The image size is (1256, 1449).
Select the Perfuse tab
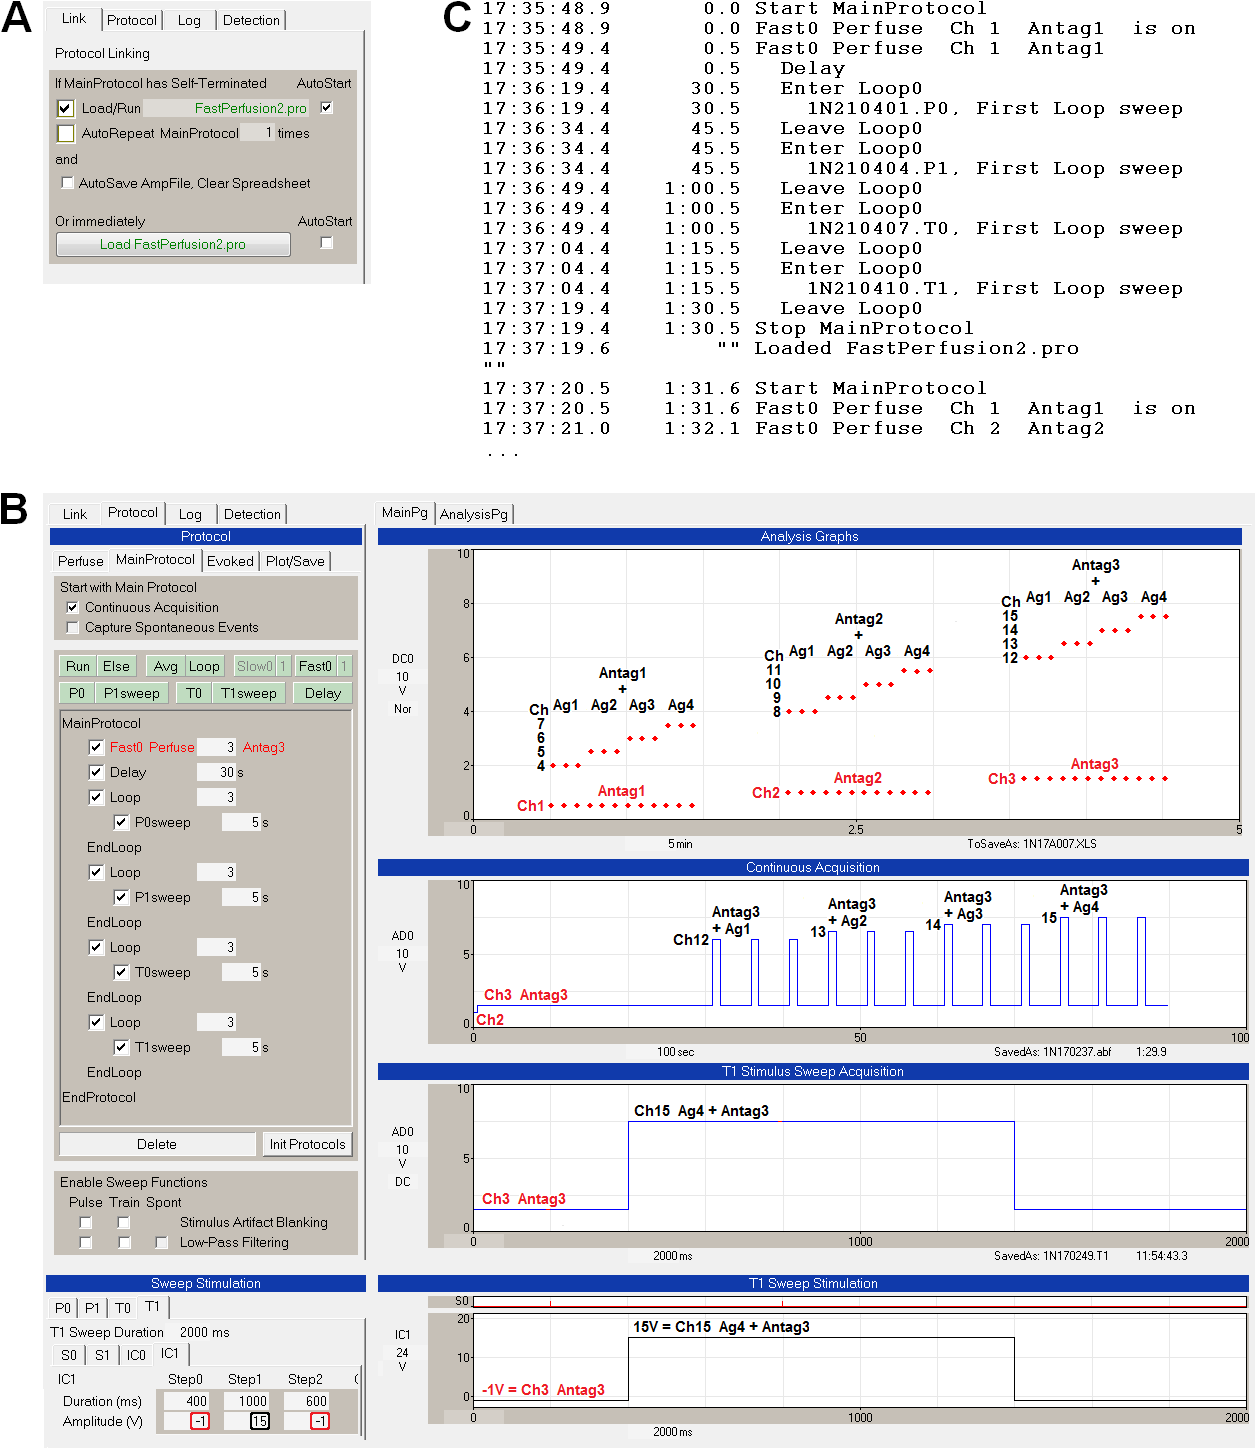(x=80, y=561)
